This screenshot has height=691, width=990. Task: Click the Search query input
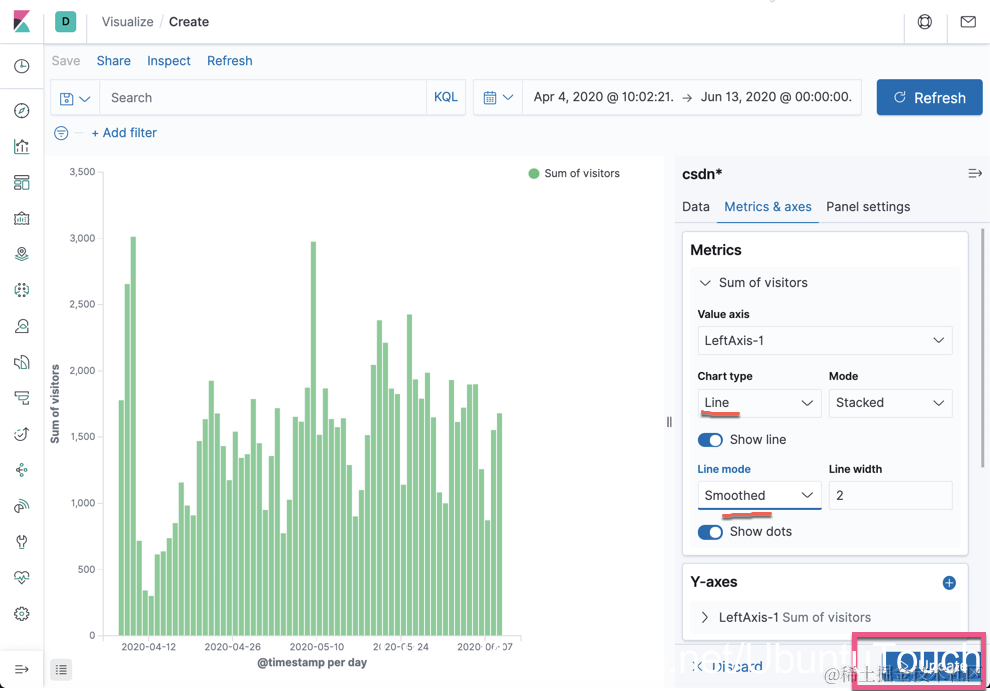[263, 97]
